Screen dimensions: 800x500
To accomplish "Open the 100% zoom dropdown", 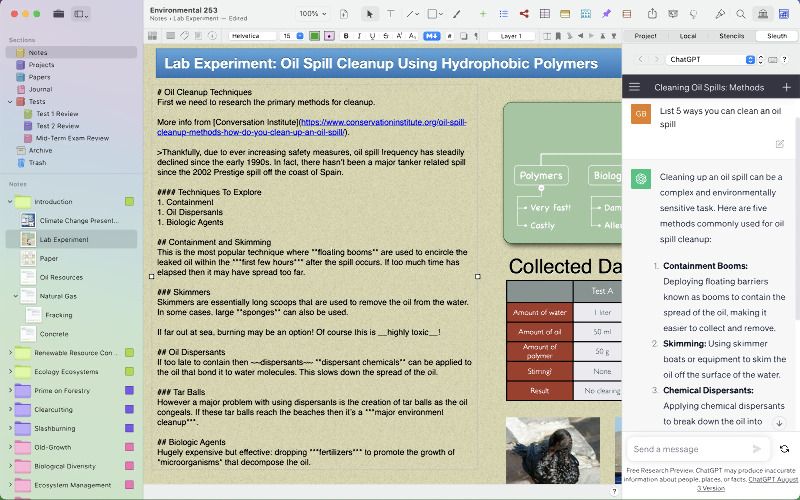I will click(x=312, y=14).
